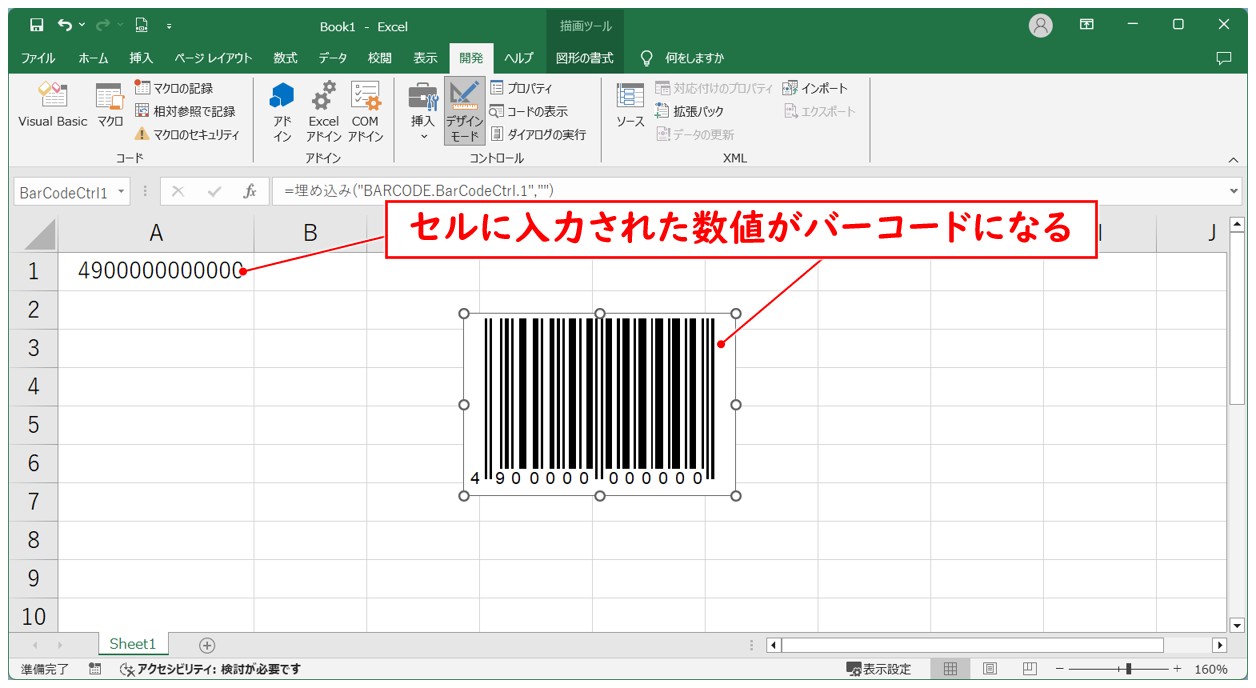Open the XML ソース pane
The height and width of the screenshot is (688, 1256).
coord(630,105)
